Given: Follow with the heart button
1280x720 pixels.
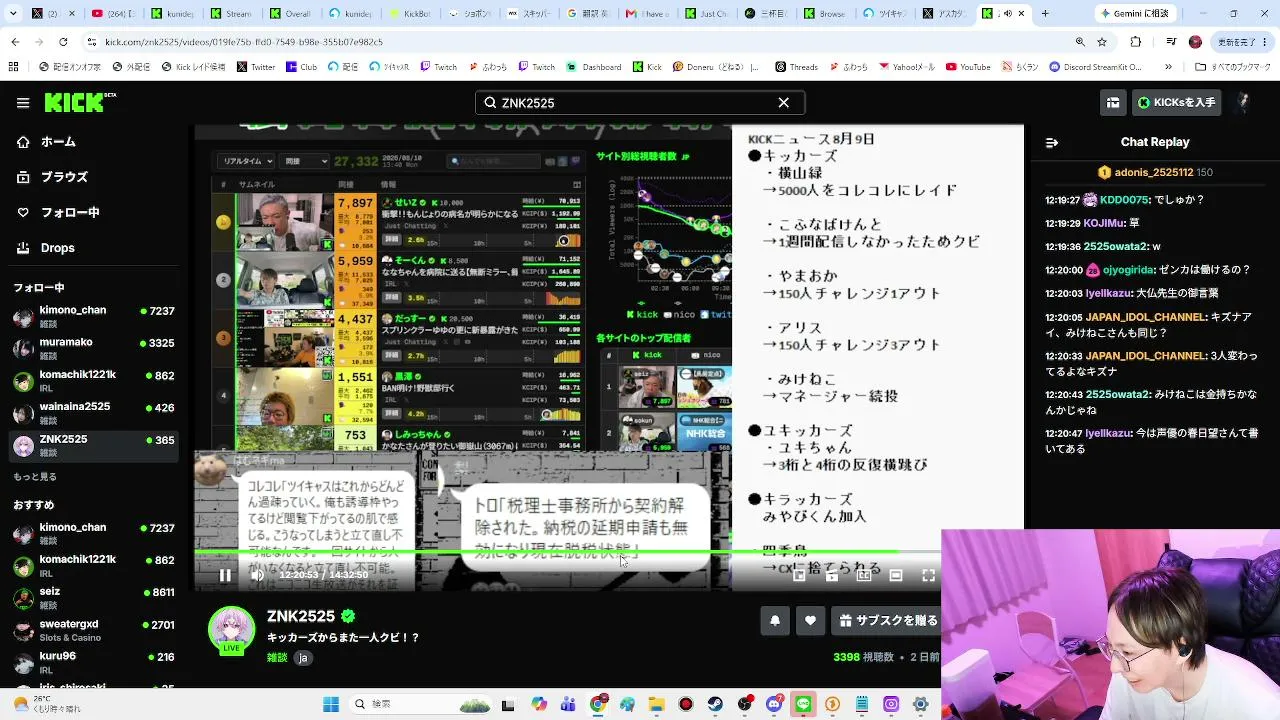Looking at the screenshot, I should [x=810, y=620].
